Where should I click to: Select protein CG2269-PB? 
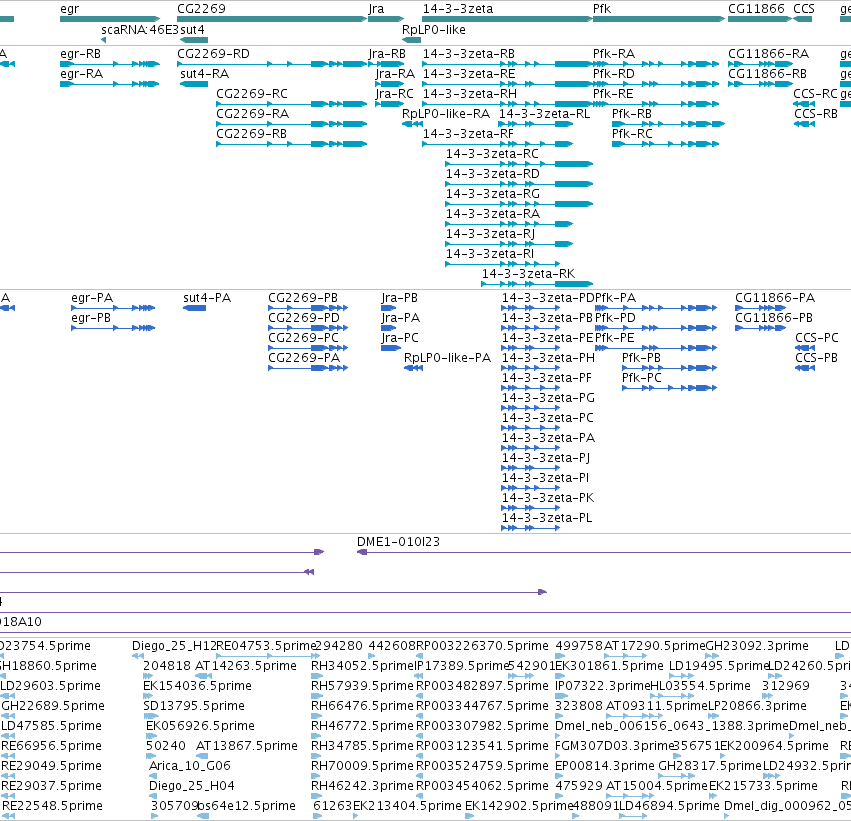[308, 308]
